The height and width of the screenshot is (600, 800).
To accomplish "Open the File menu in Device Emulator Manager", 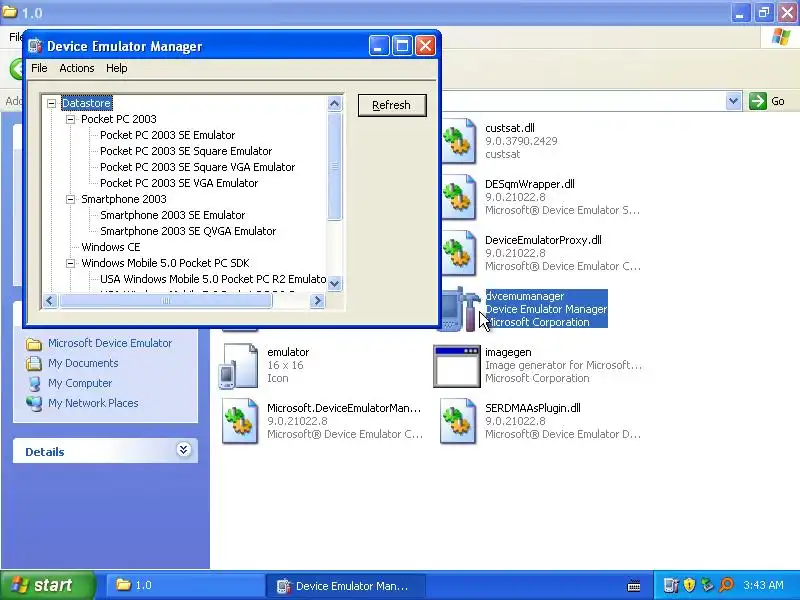I will tap(39, 68).
